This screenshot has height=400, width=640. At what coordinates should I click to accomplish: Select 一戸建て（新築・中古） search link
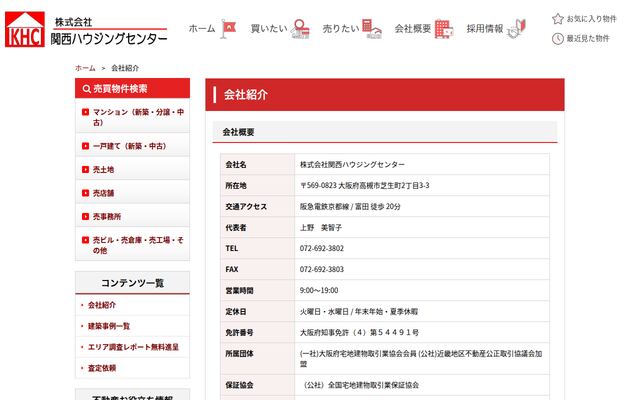click(x=129, y=146)
